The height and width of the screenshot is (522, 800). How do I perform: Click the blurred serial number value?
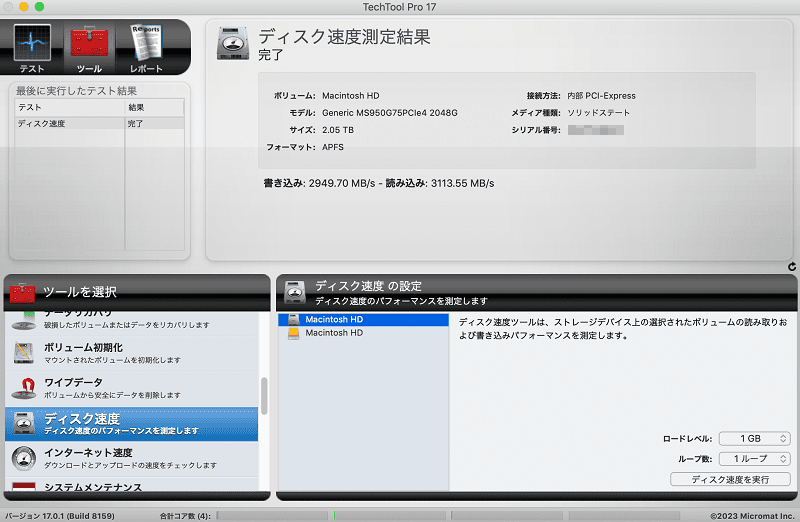tap(595, 130)
